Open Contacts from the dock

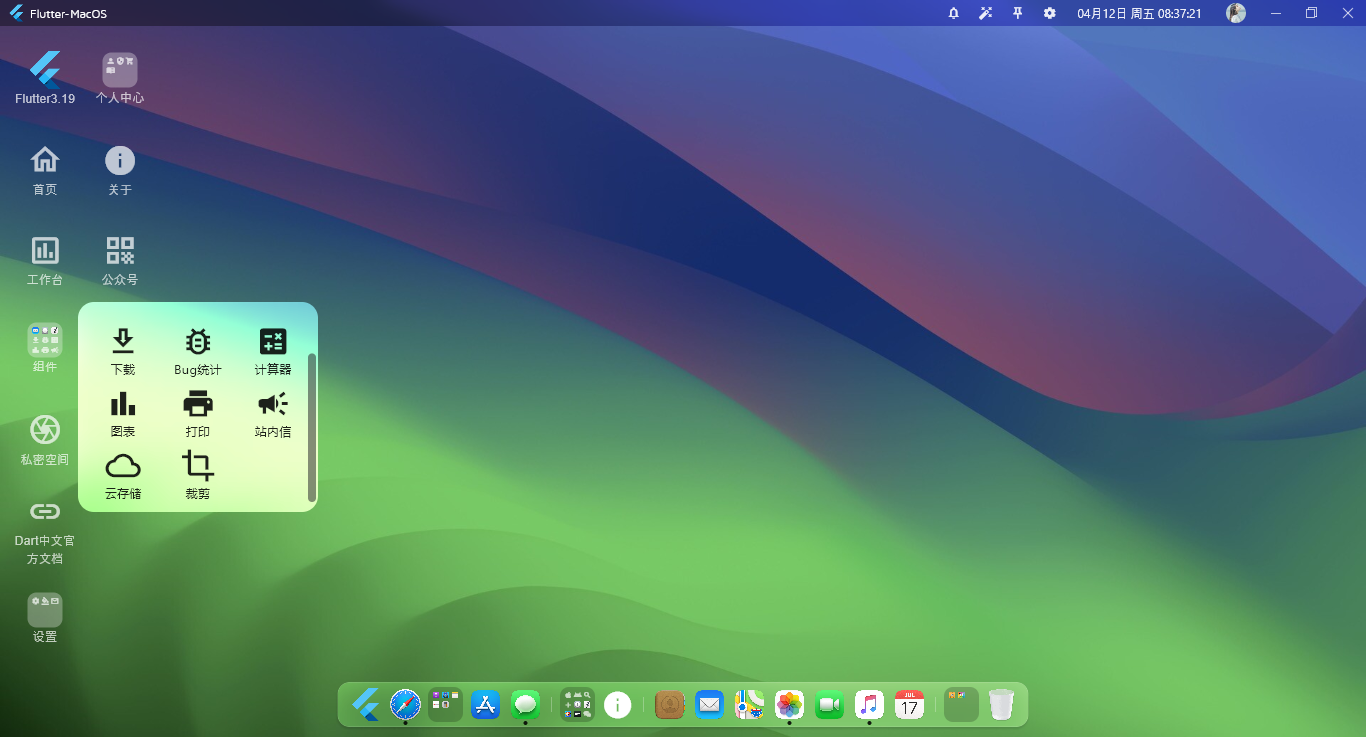click(669, 705)
